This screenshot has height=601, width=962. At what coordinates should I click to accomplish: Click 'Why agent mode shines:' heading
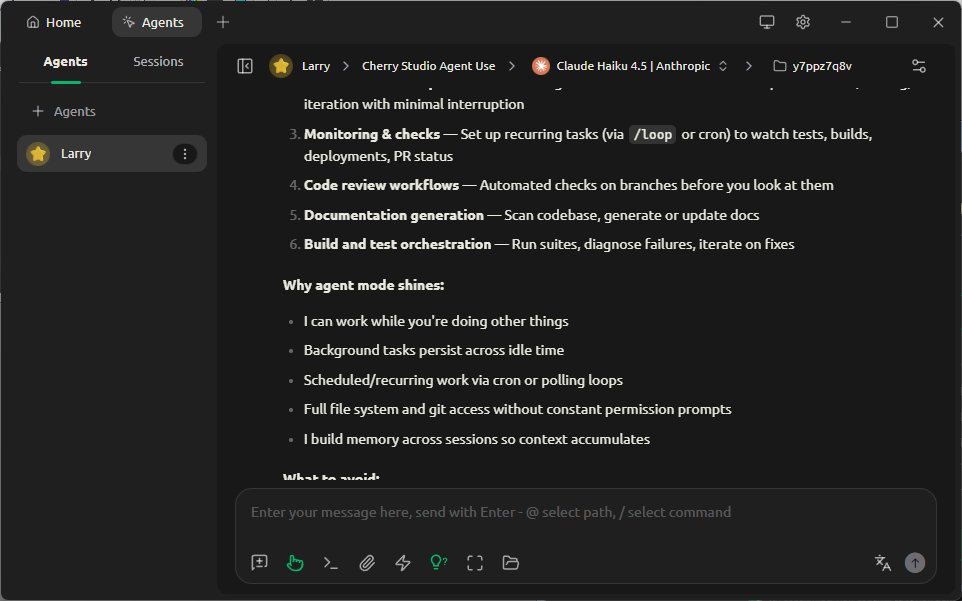pyautogui.click(x=363, y=285)
